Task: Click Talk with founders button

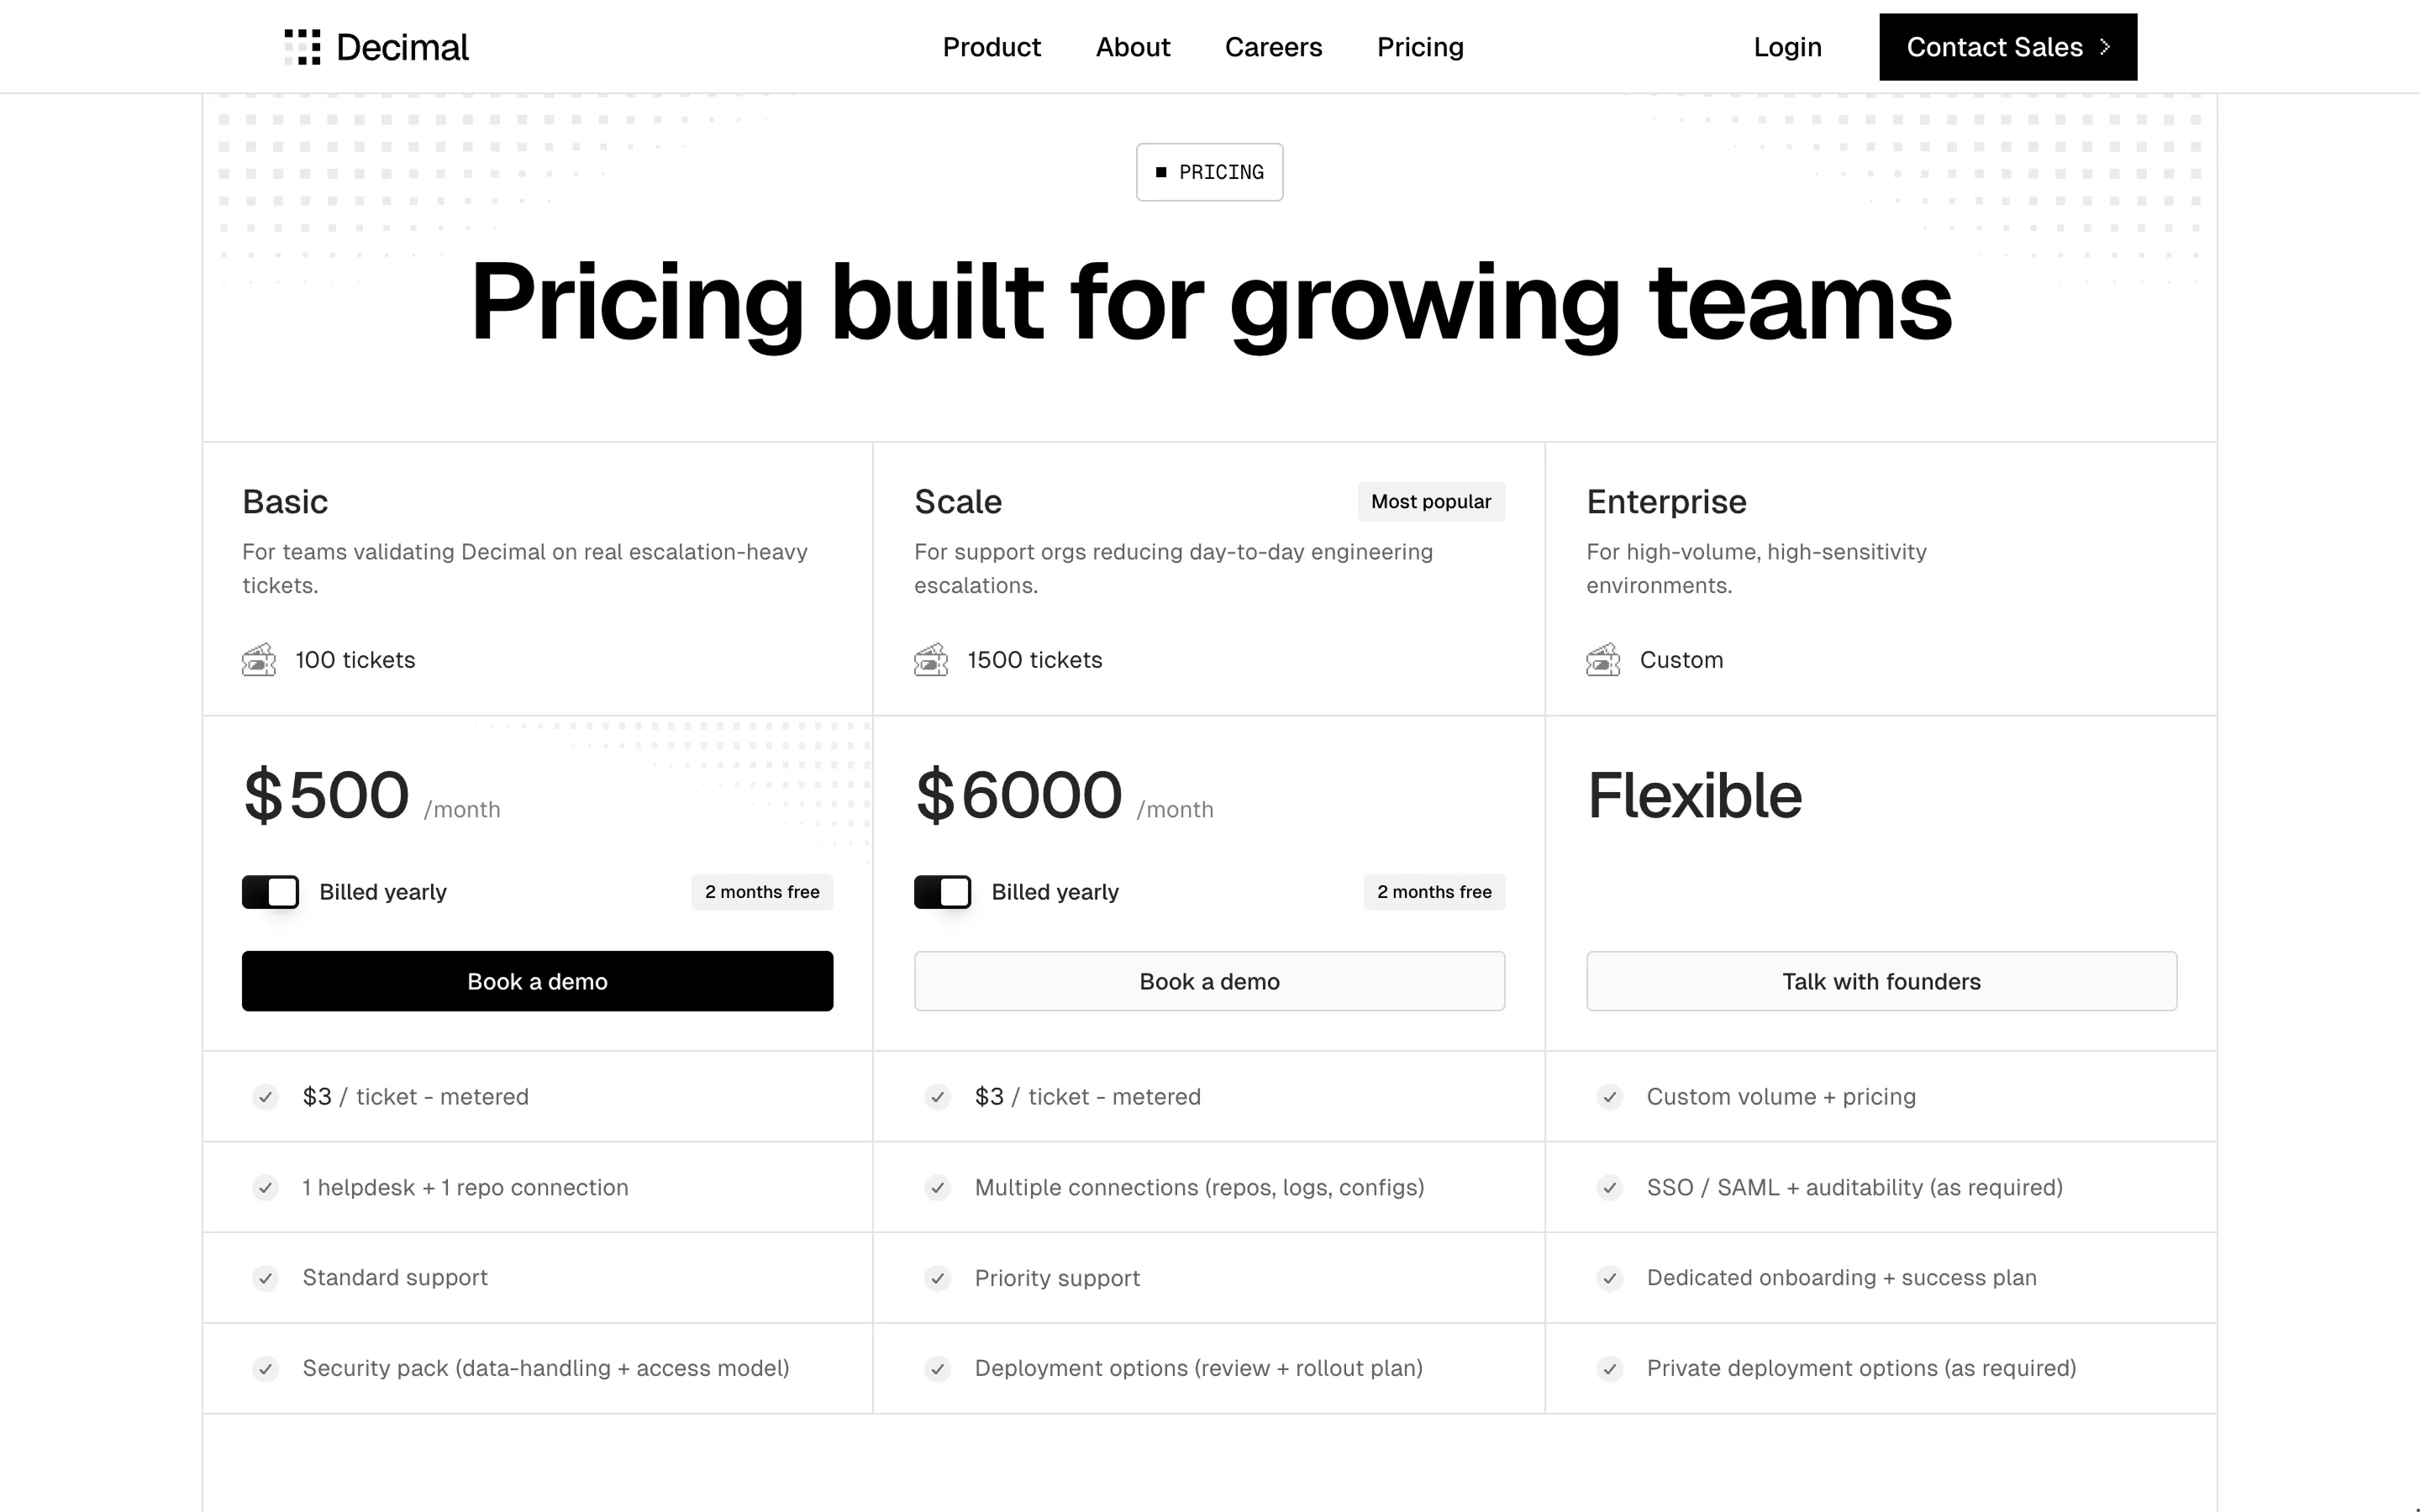Action: pos(1881,981)
